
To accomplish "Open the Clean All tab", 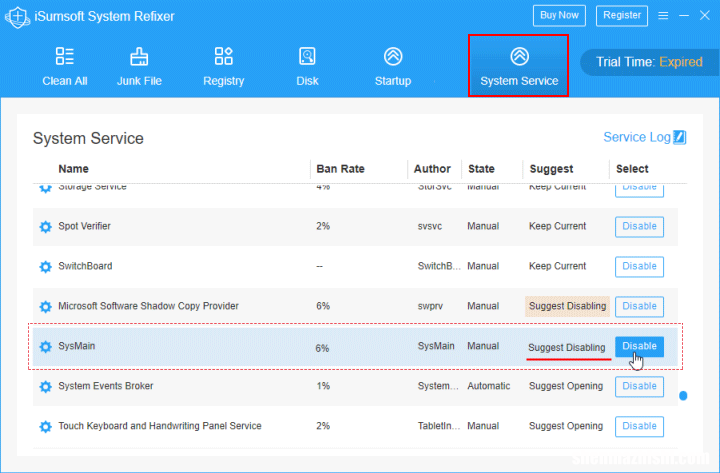I will click(65, 67).
